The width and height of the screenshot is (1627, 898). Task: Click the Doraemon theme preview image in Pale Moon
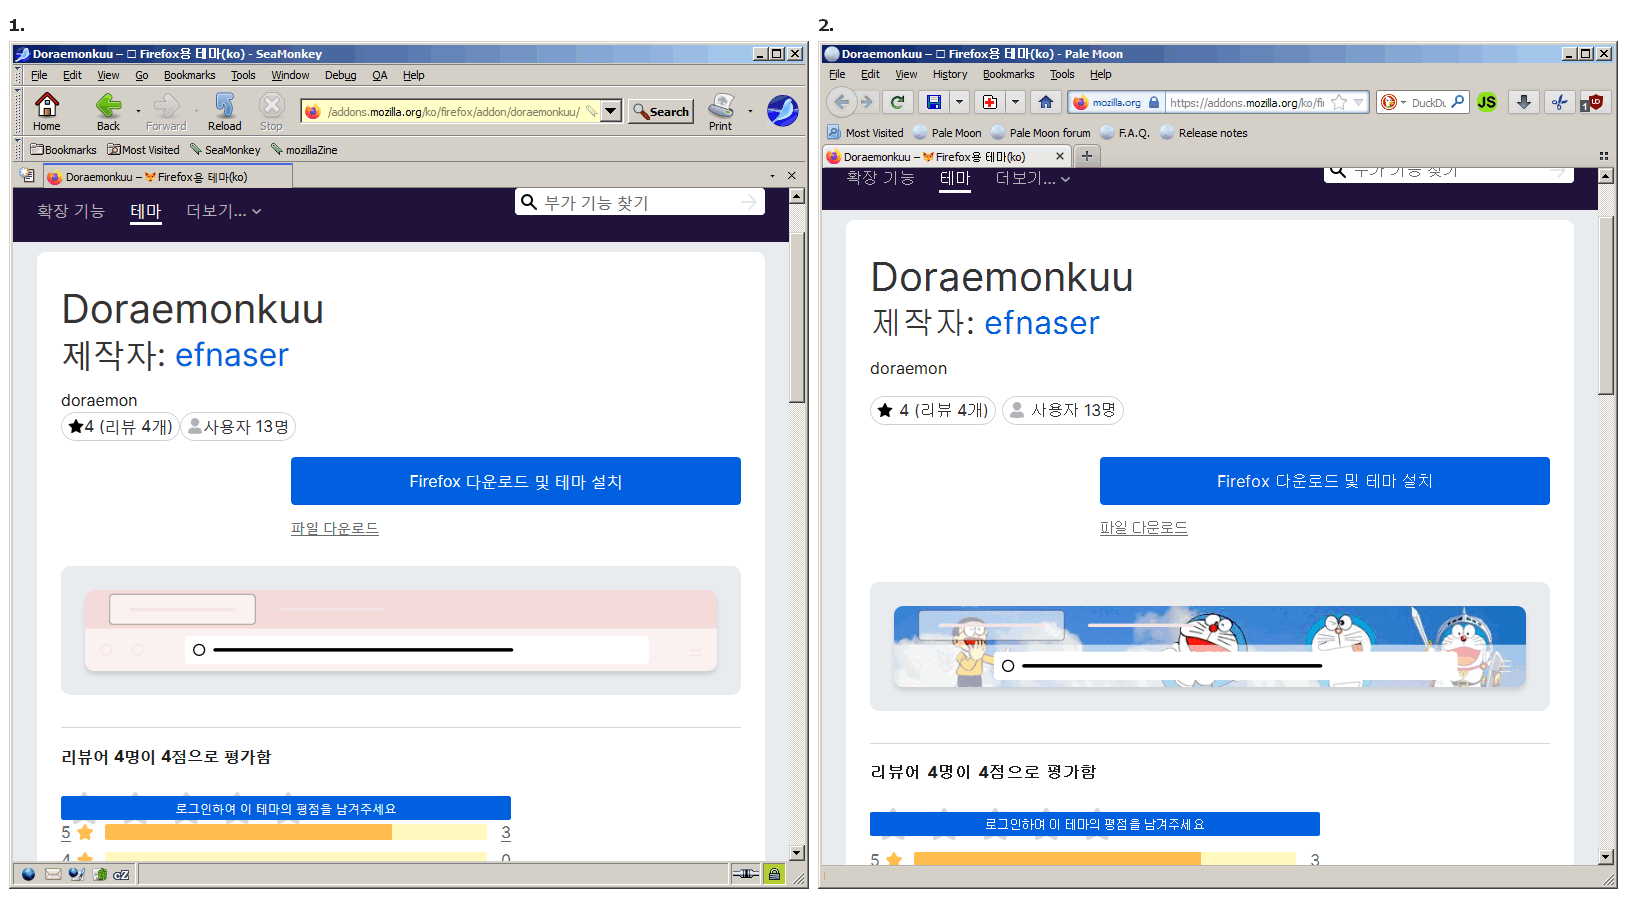[1210, 646]
